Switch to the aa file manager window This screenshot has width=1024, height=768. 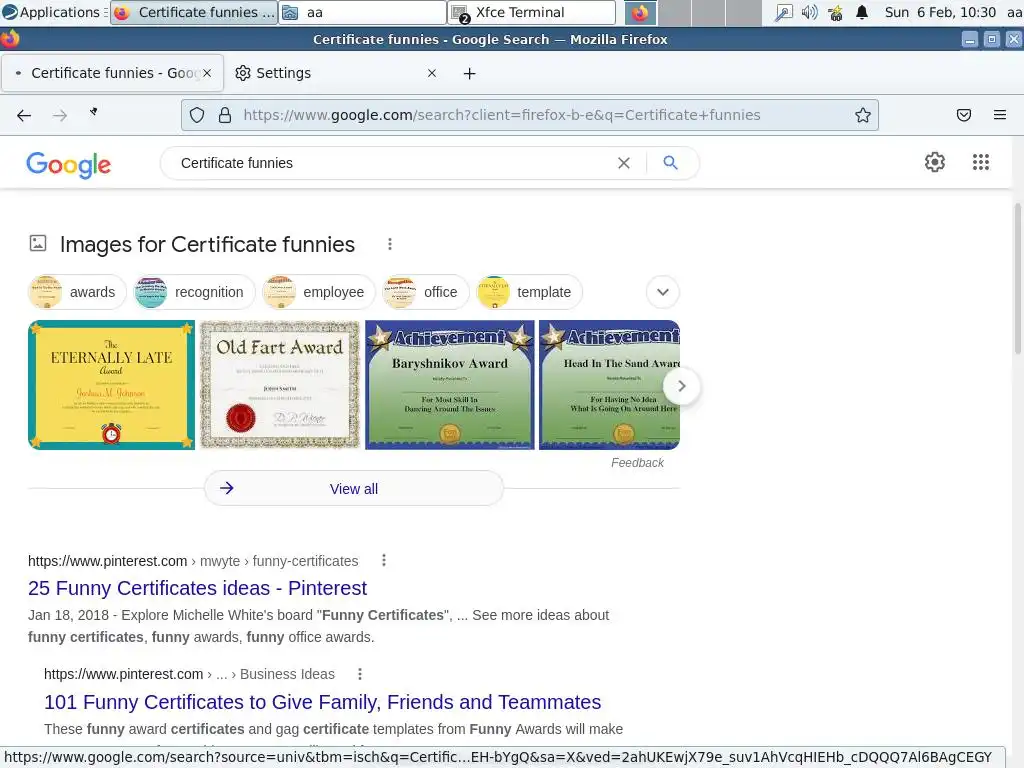click(x=362, y=12)
